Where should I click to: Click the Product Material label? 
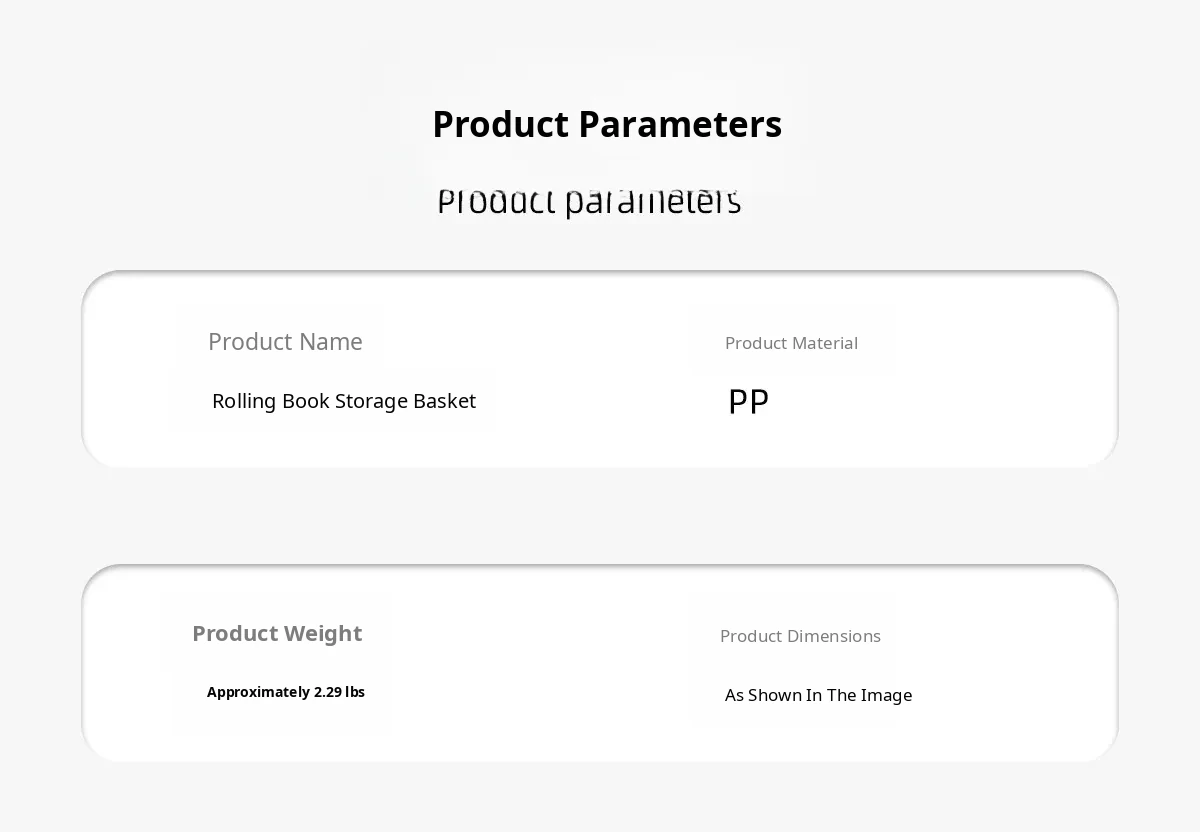[791, 343]
